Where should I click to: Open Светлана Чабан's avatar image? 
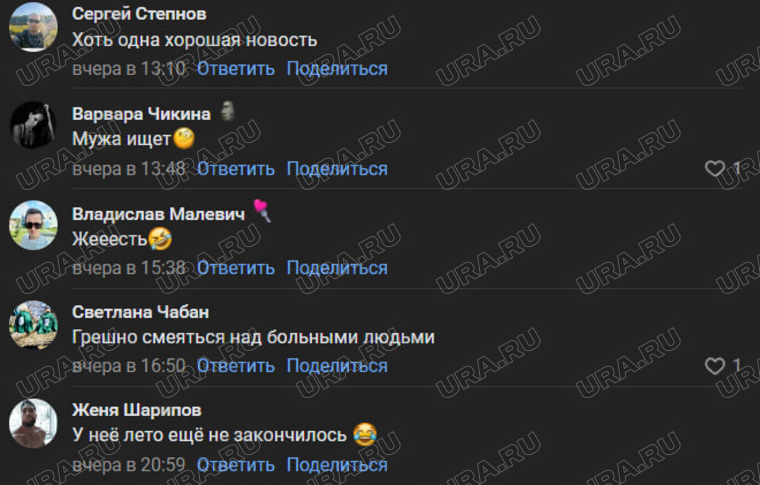(x=33, y=324)
